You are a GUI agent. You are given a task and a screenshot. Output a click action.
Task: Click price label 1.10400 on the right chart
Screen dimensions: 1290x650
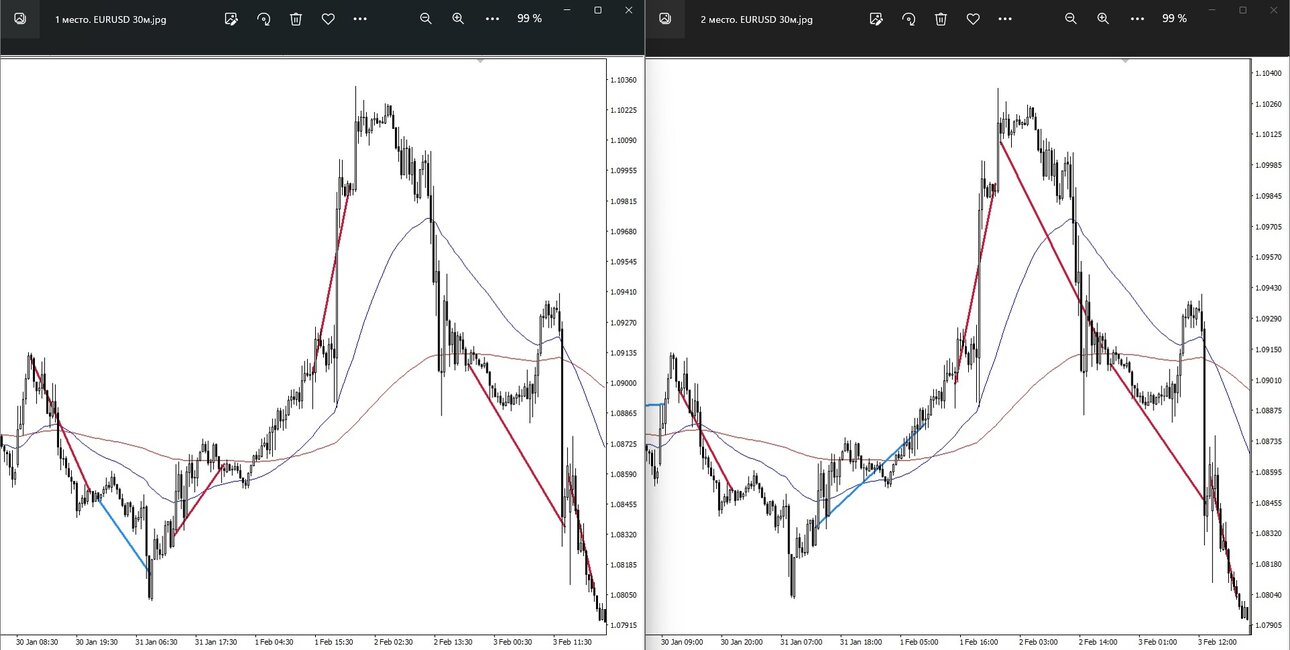[x=1269, y=73]
